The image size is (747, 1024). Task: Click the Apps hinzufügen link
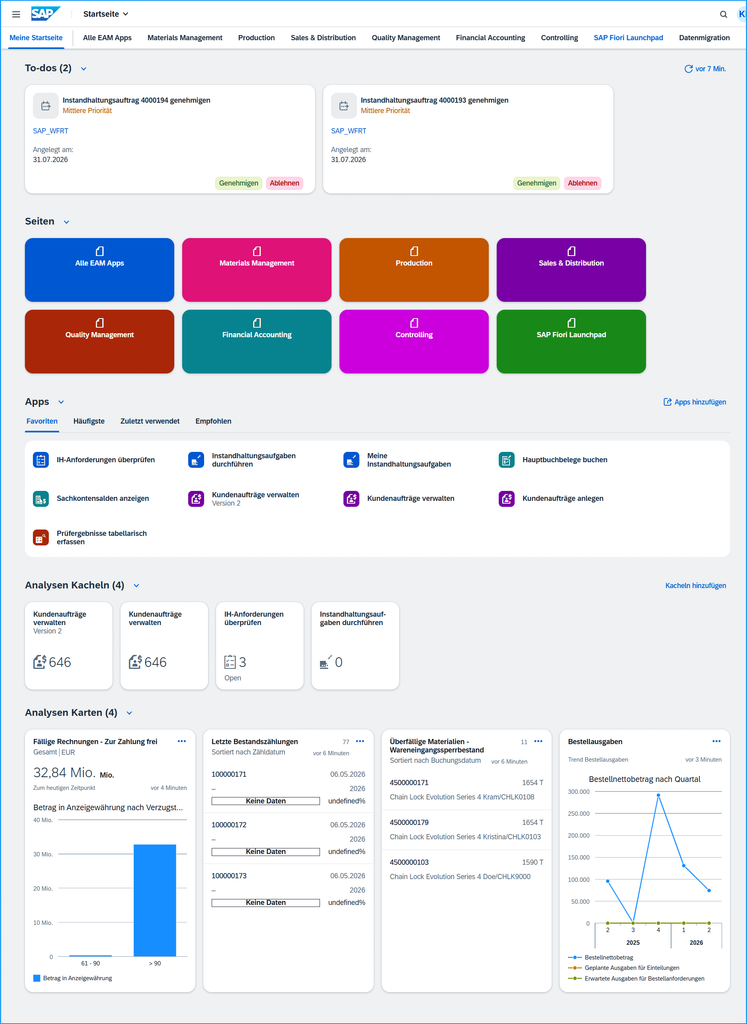(x=695, y=402)
